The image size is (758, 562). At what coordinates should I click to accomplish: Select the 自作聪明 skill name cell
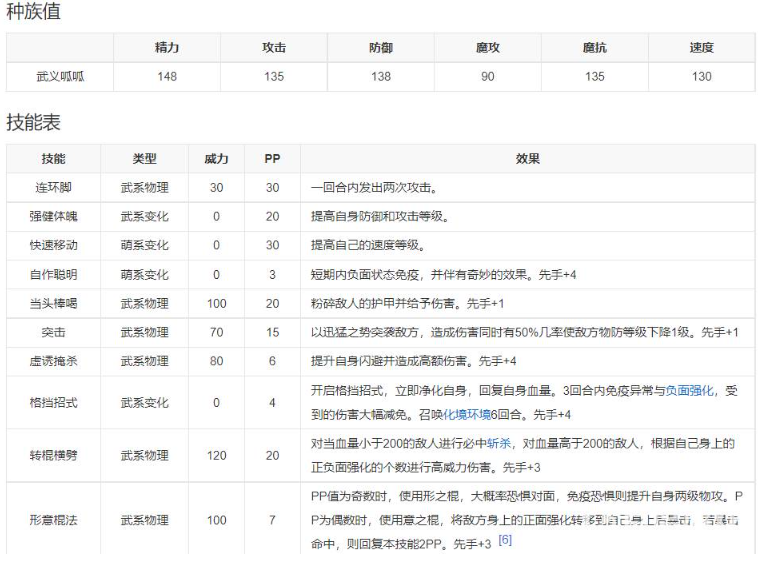[53, 274]
